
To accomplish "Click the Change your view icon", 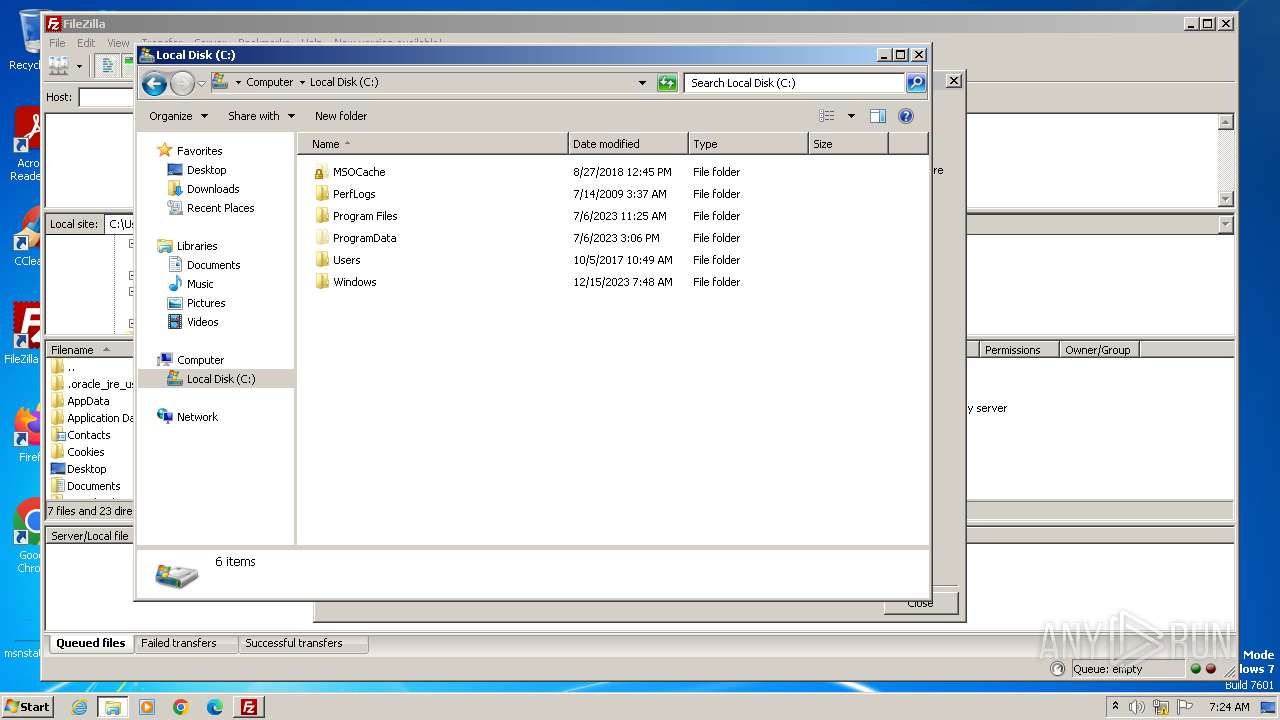I will coord(826,116).
